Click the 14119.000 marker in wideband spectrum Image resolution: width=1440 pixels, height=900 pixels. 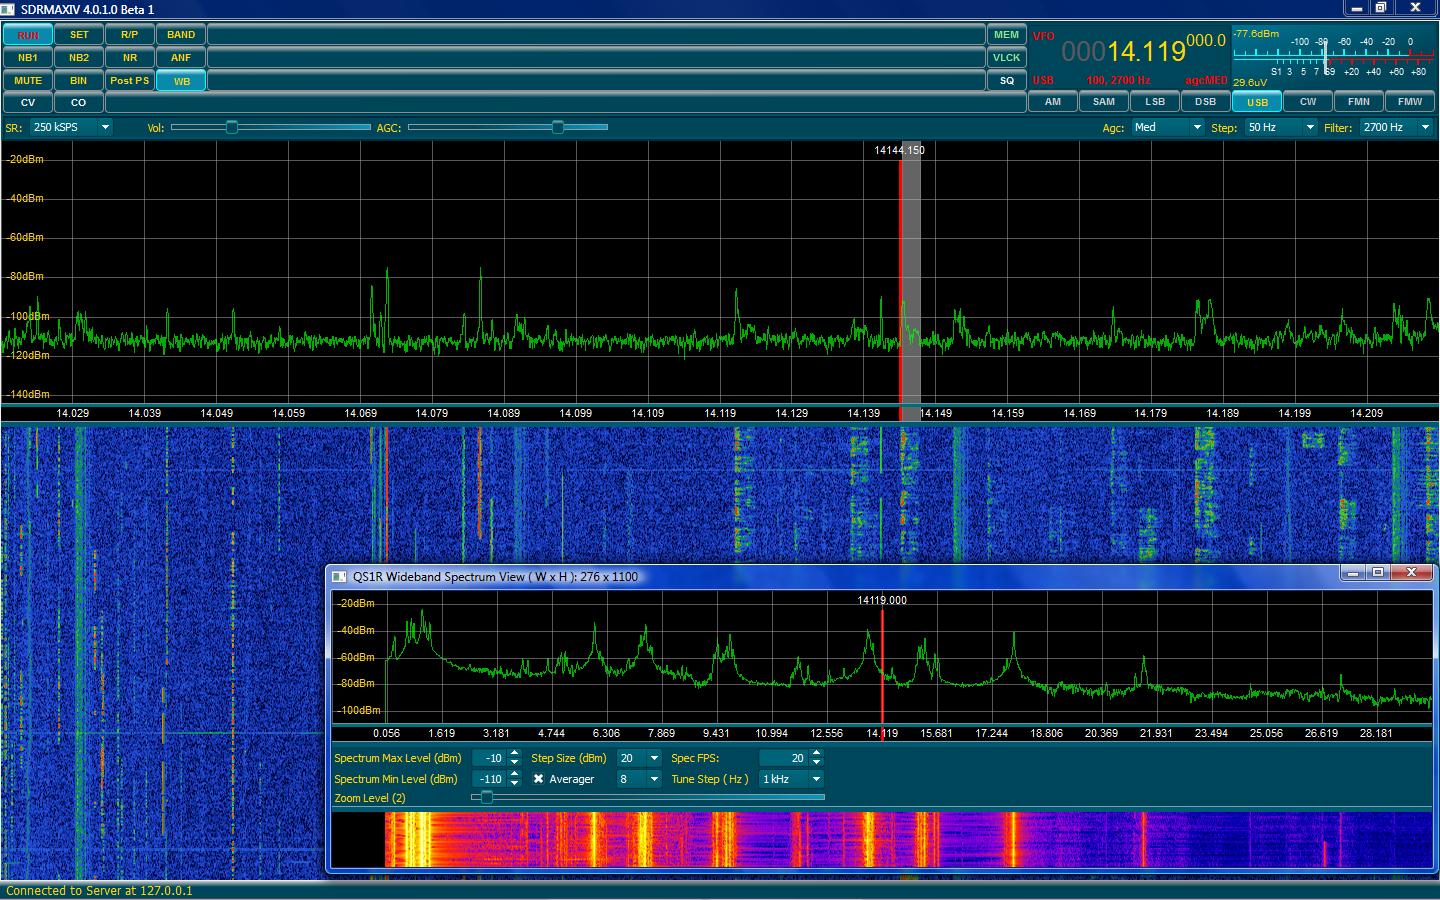point(882,600)
